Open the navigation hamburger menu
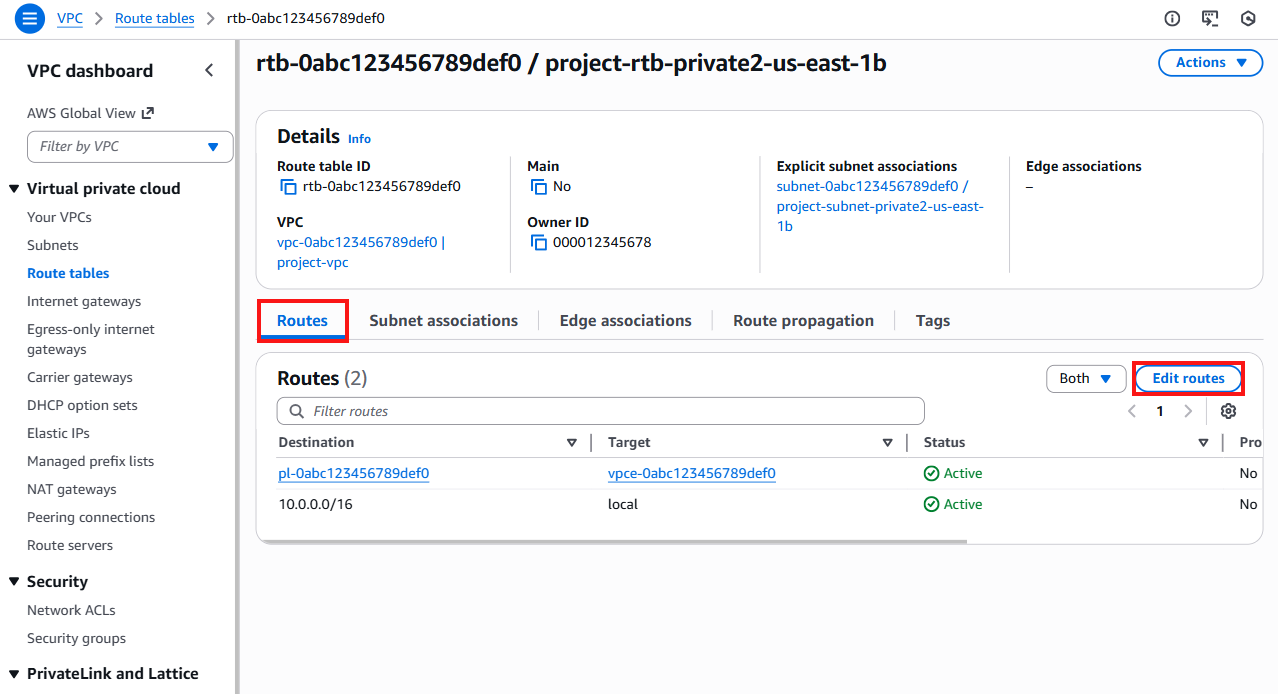 pos(29,18)
